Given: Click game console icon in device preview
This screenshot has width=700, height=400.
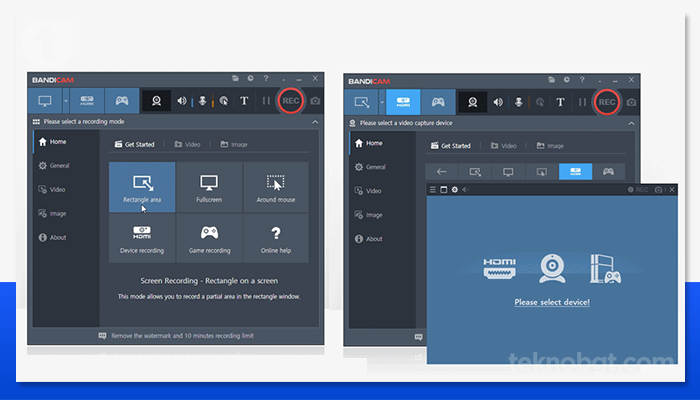Looking at the screenshot, I should point(605,269).
